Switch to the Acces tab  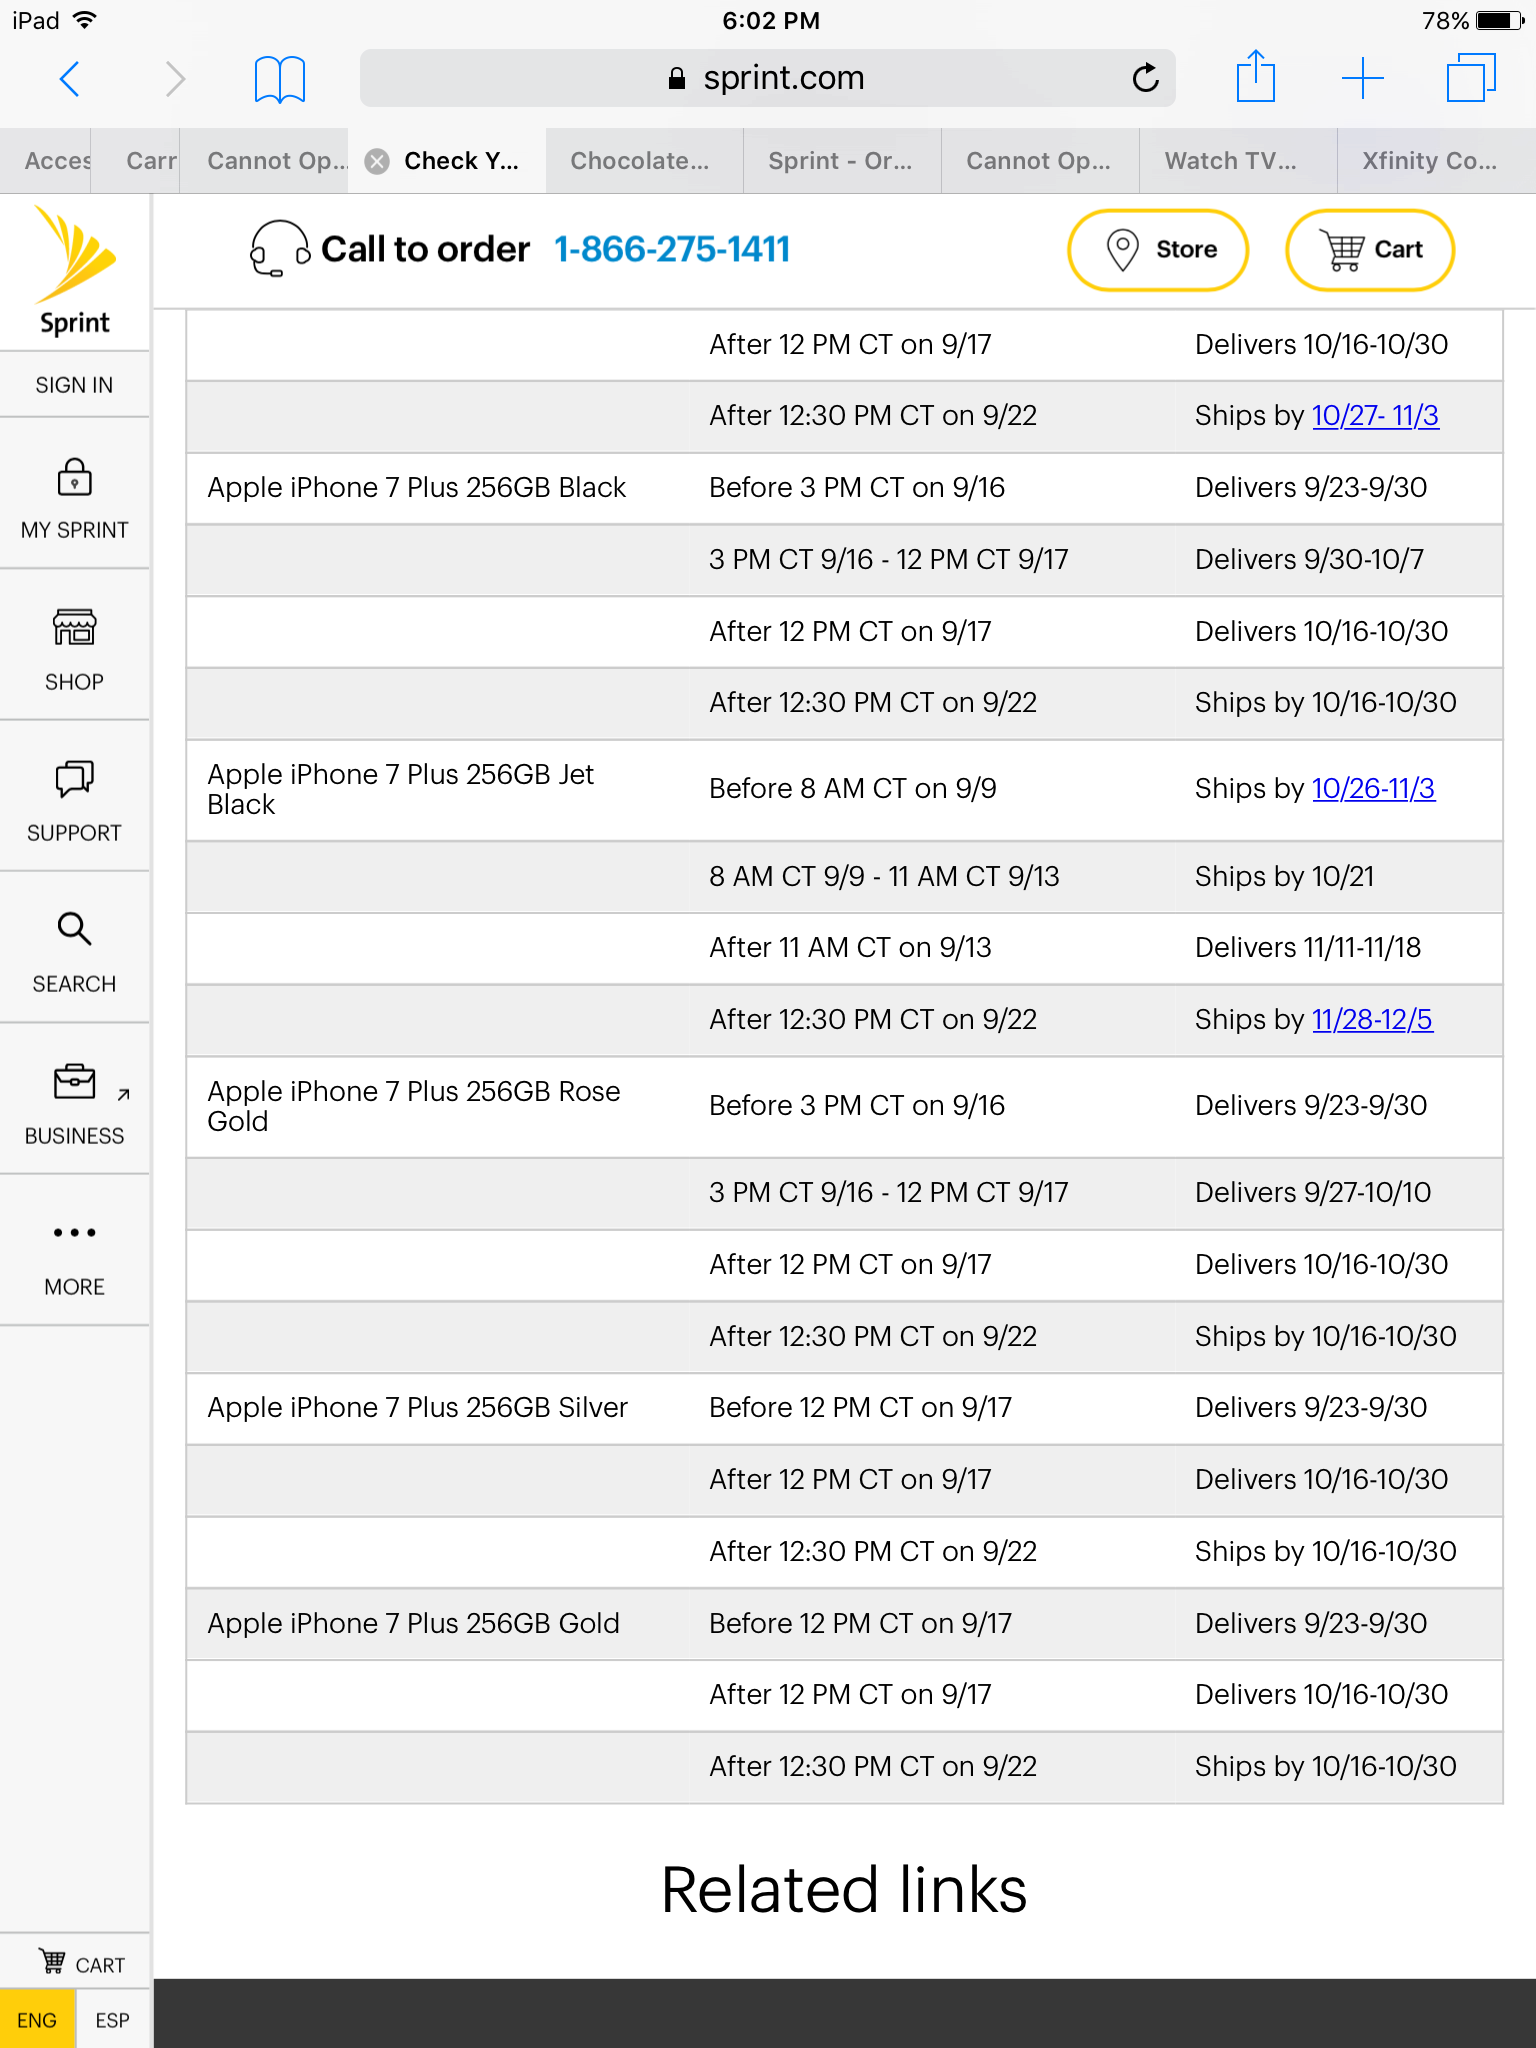(x=46, y=161)
